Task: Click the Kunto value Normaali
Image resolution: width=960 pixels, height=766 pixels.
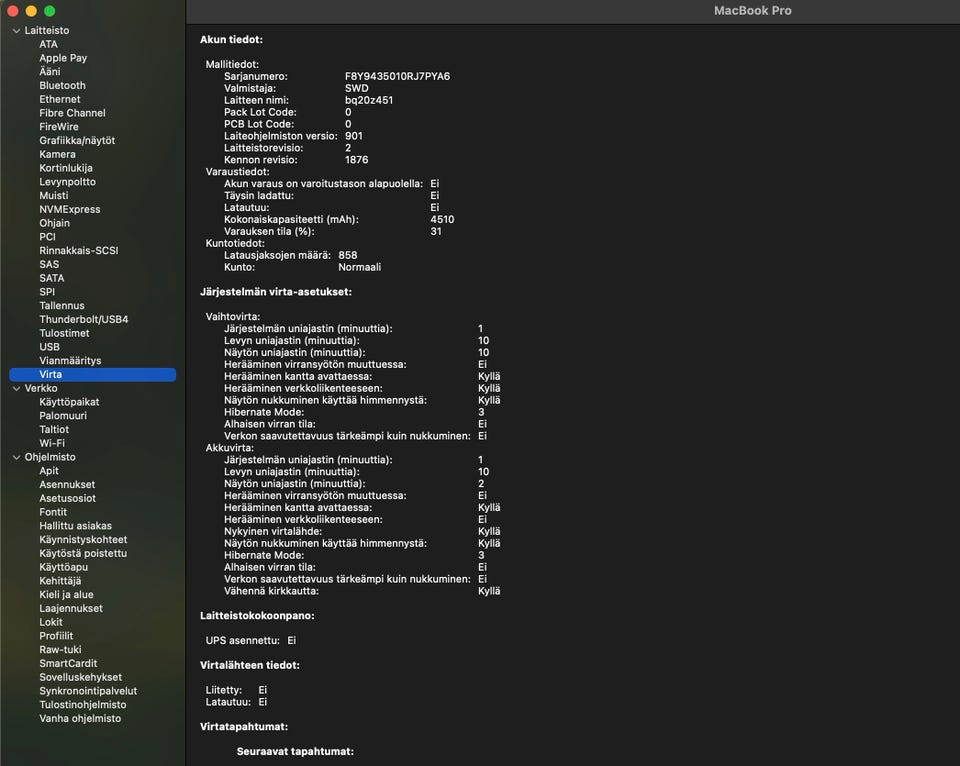Action: click(359, 268)
